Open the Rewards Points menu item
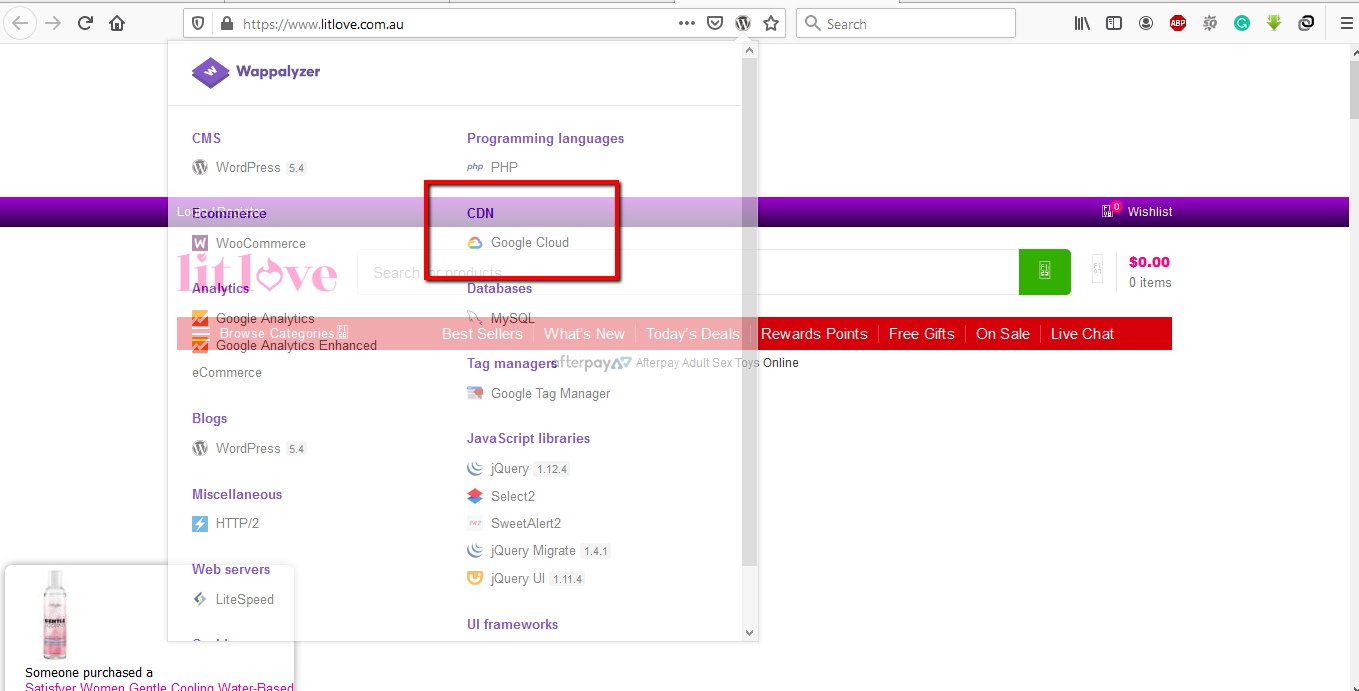The height and width of the screenshot is (691, 1359). click(814, 334)
